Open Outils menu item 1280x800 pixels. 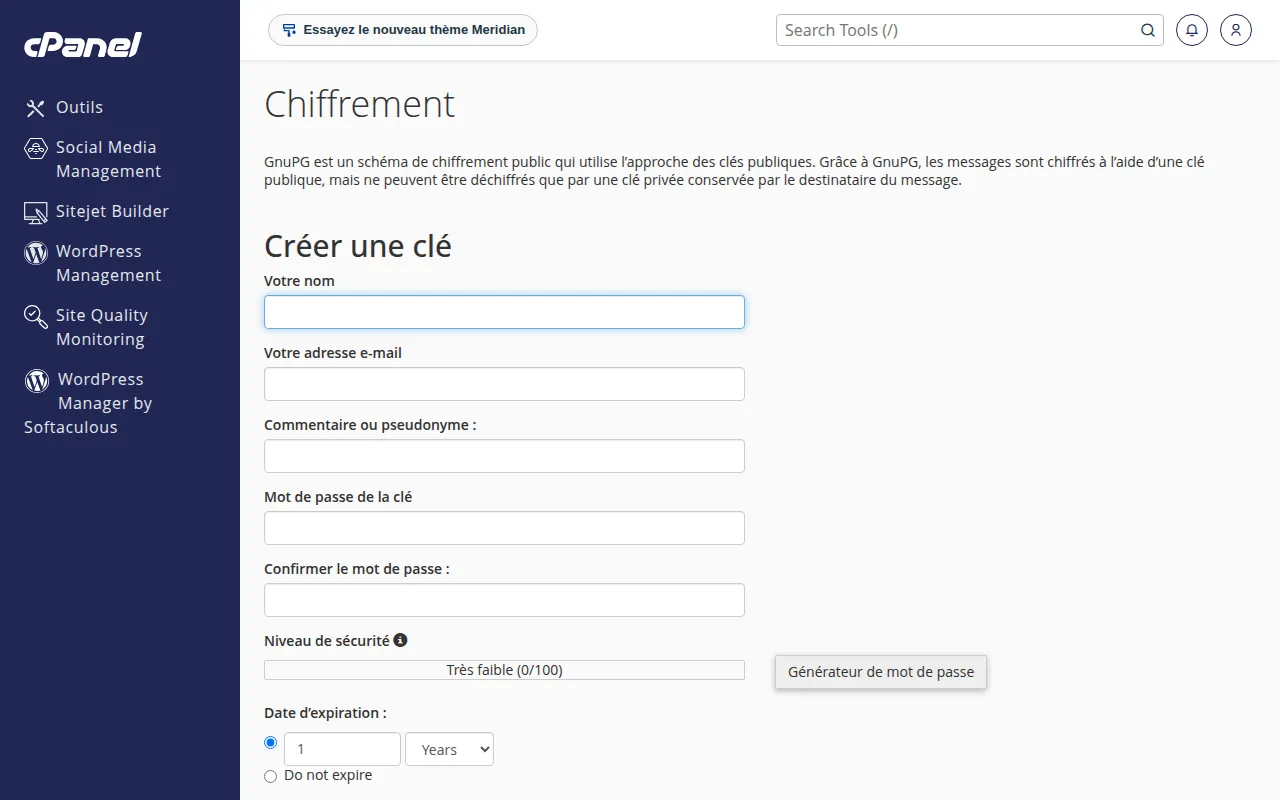(80, 107)
